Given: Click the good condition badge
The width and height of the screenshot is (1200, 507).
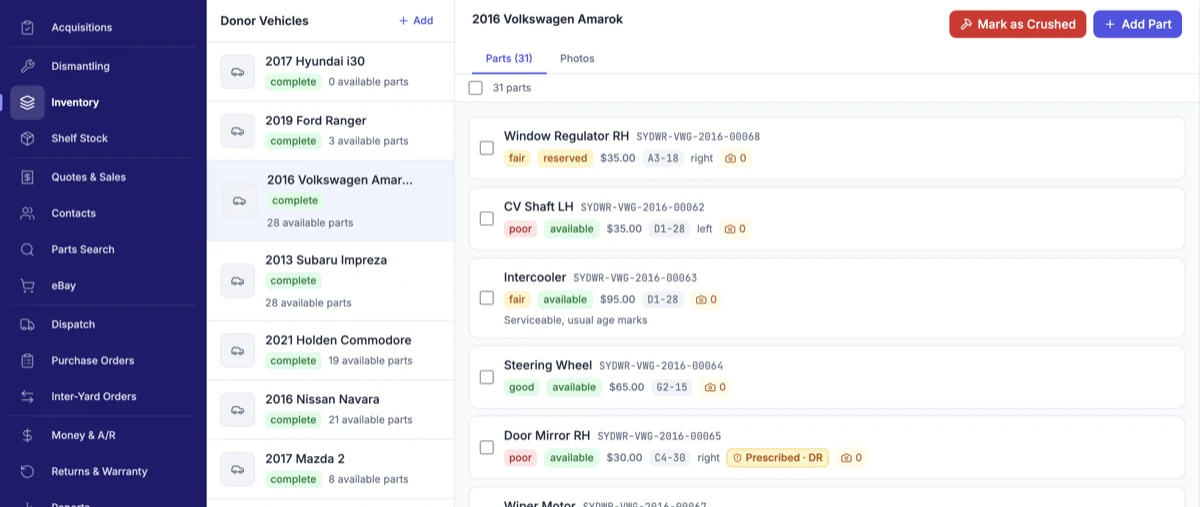Looking at the screenshot, I should (x=521, y=387).
